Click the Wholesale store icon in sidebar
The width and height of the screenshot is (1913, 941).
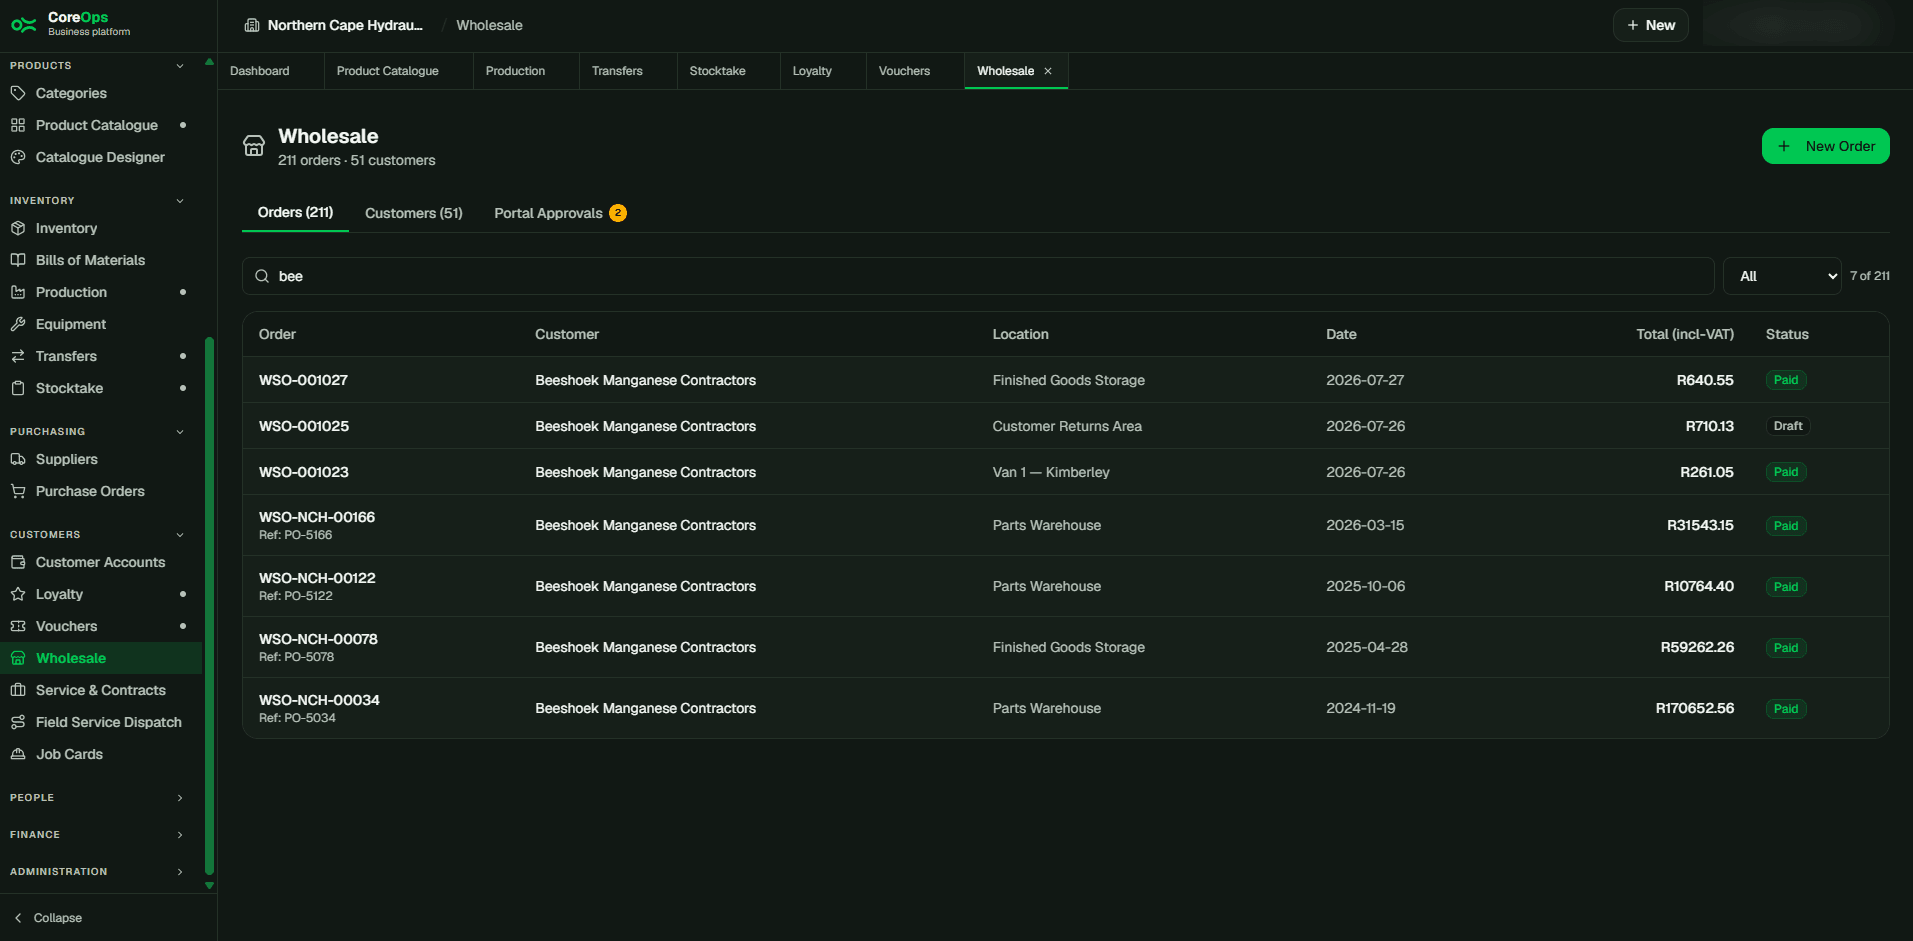coord(18,658)
